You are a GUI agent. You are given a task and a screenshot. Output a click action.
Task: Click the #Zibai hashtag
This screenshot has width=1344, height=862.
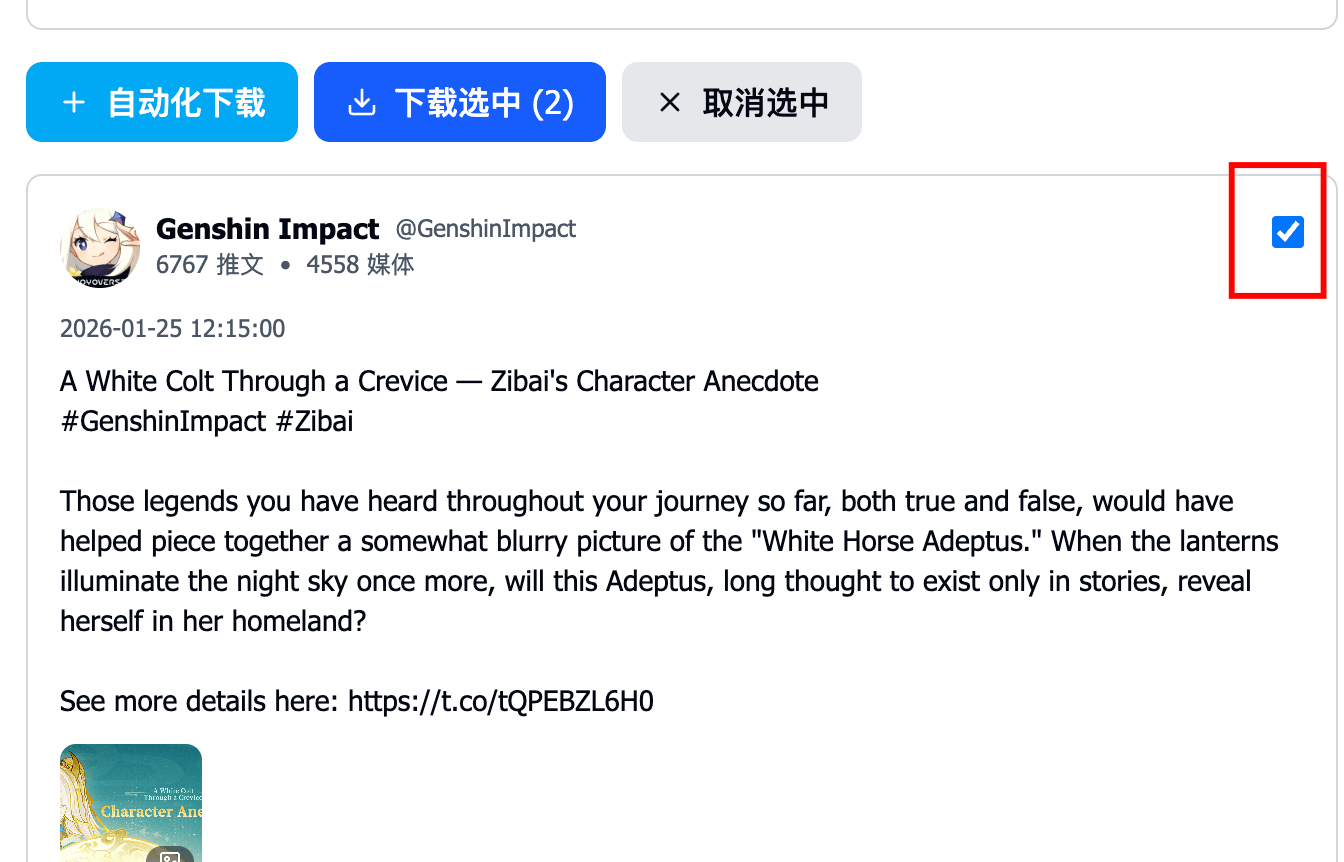pos(314,421)
